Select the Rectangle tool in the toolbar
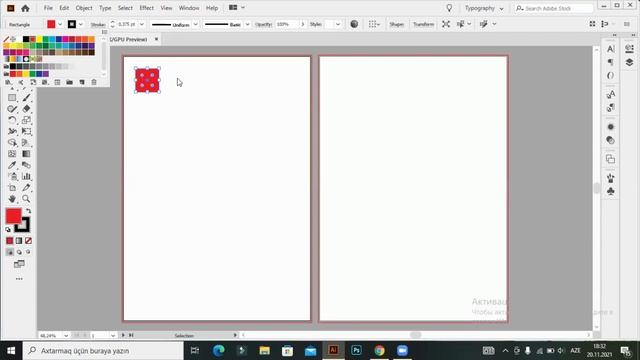The image size is (640, 360). [x=12, y=98]
